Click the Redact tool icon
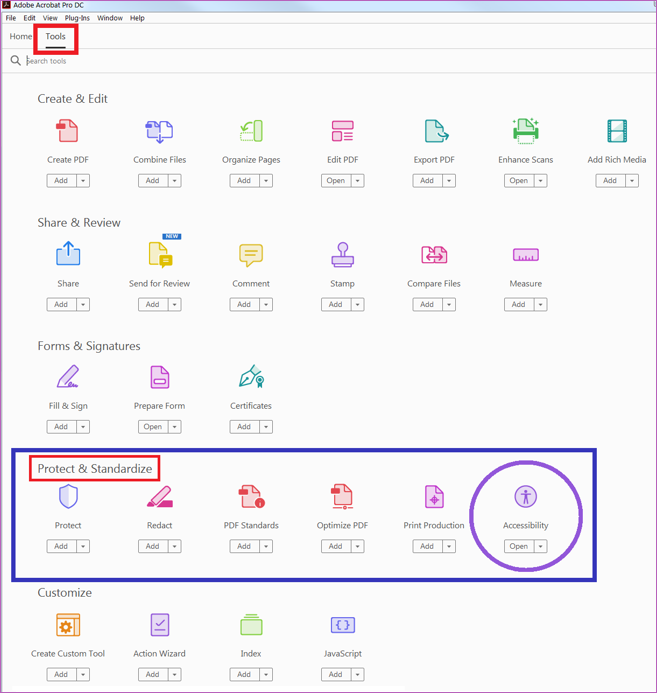The height and width of the screenshot is (693, 657). click(159, 497)
